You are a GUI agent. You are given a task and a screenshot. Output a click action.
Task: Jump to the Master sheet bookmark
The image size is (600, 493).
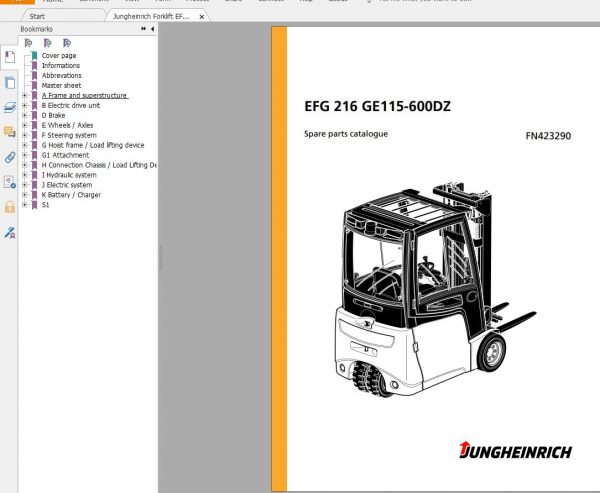click(x=61, y=85)
